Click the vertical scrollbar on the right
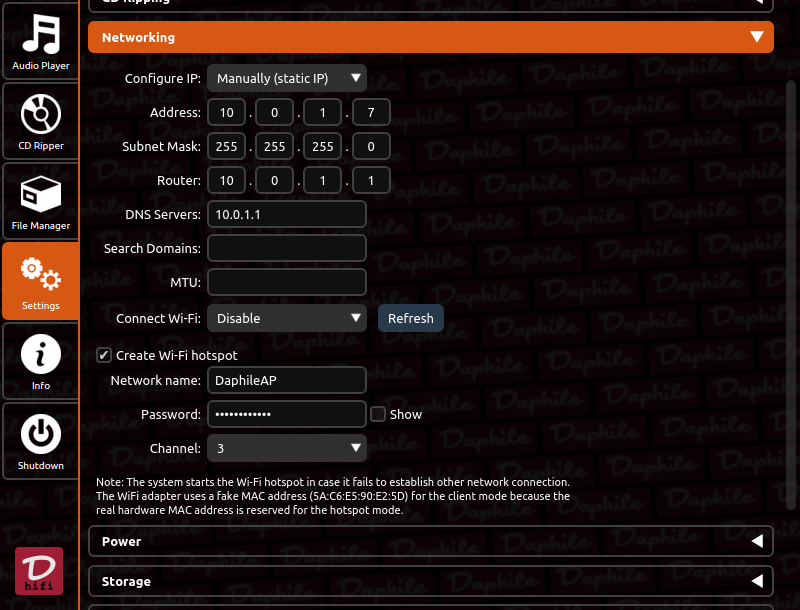The width and height of the screenshot is (800, 610). tap(791, 286)
